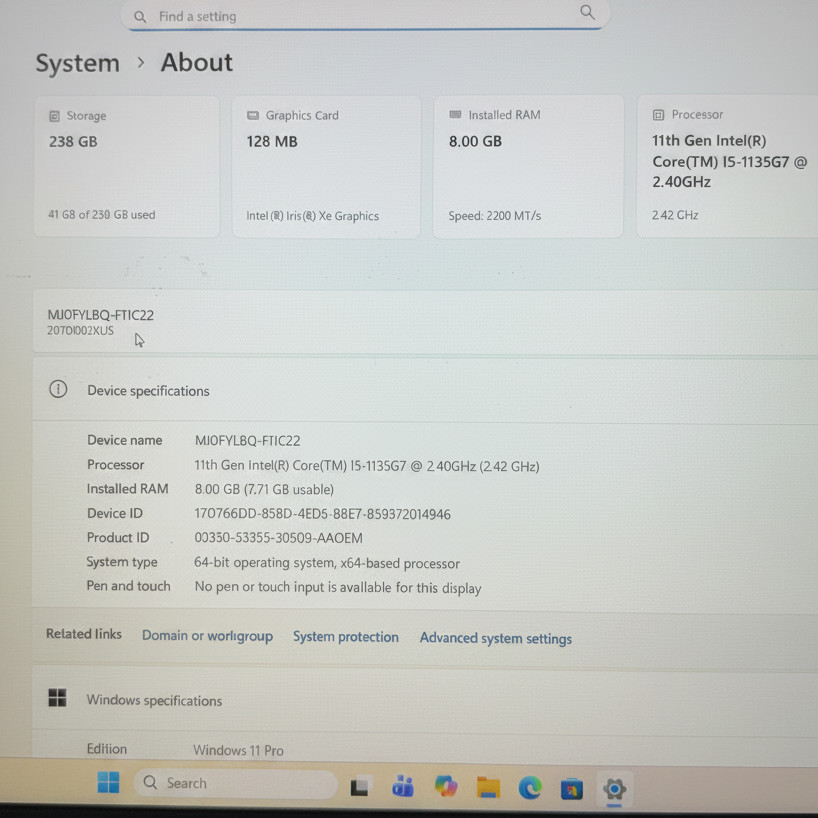Select the Device ID value
Viewport: 818px width, 818px height.
click(322, 514)
